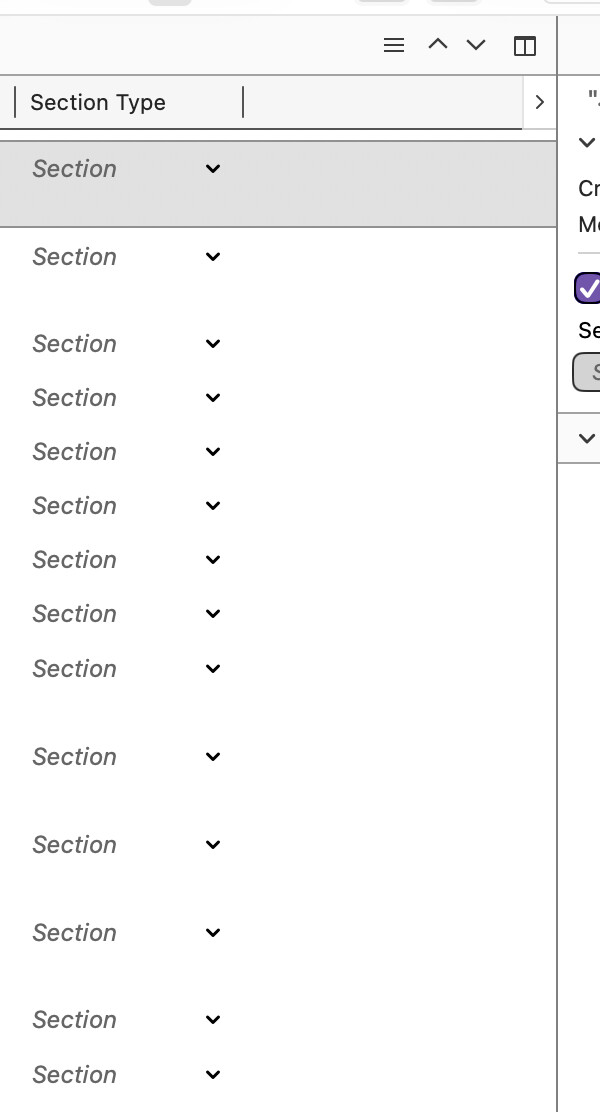Go to previous document with up arrow

(x=437, y=44)
